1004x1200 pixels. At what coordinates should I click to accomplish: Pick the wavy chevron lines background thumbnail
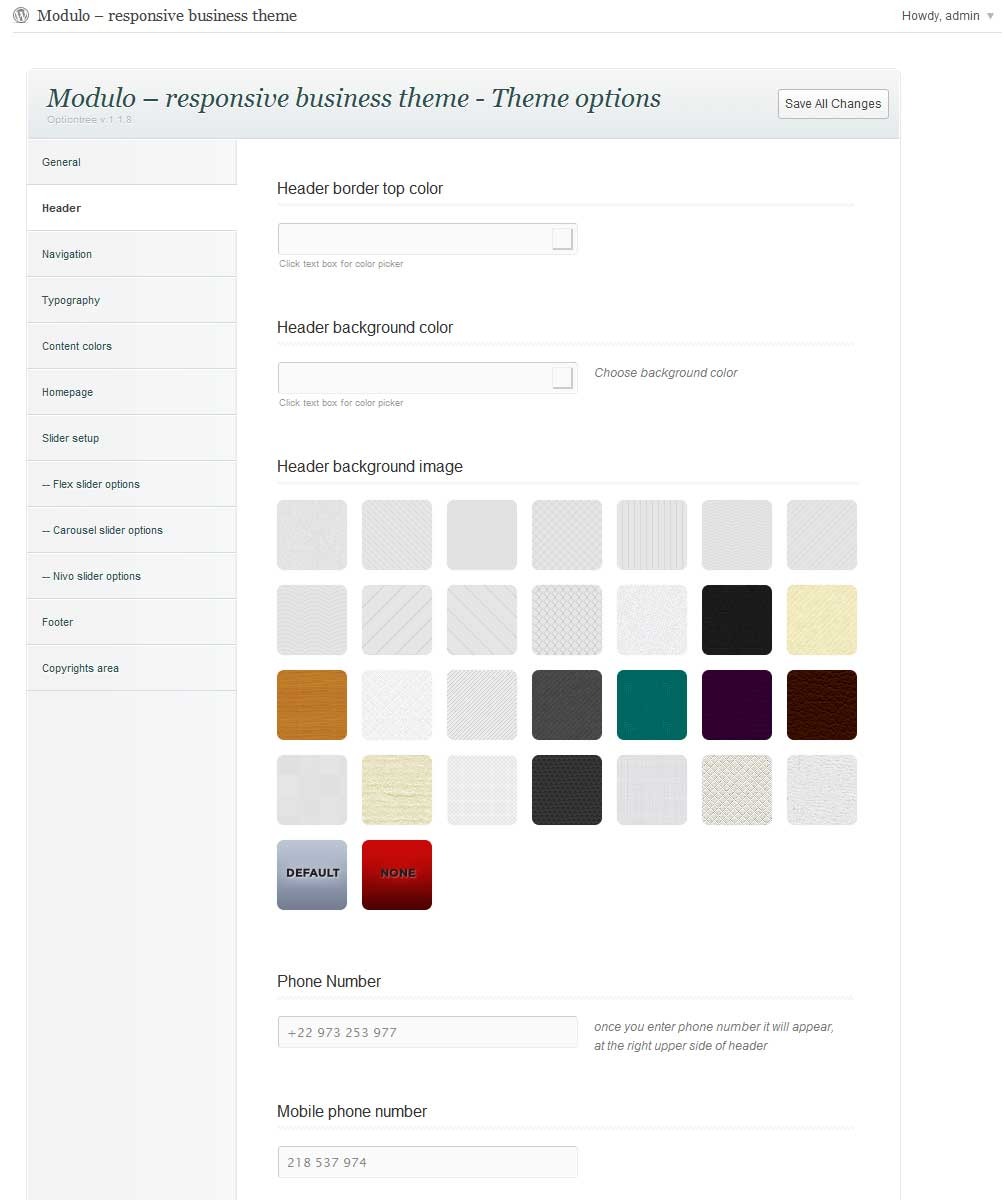pyautogui.click(x=312, y=620)
